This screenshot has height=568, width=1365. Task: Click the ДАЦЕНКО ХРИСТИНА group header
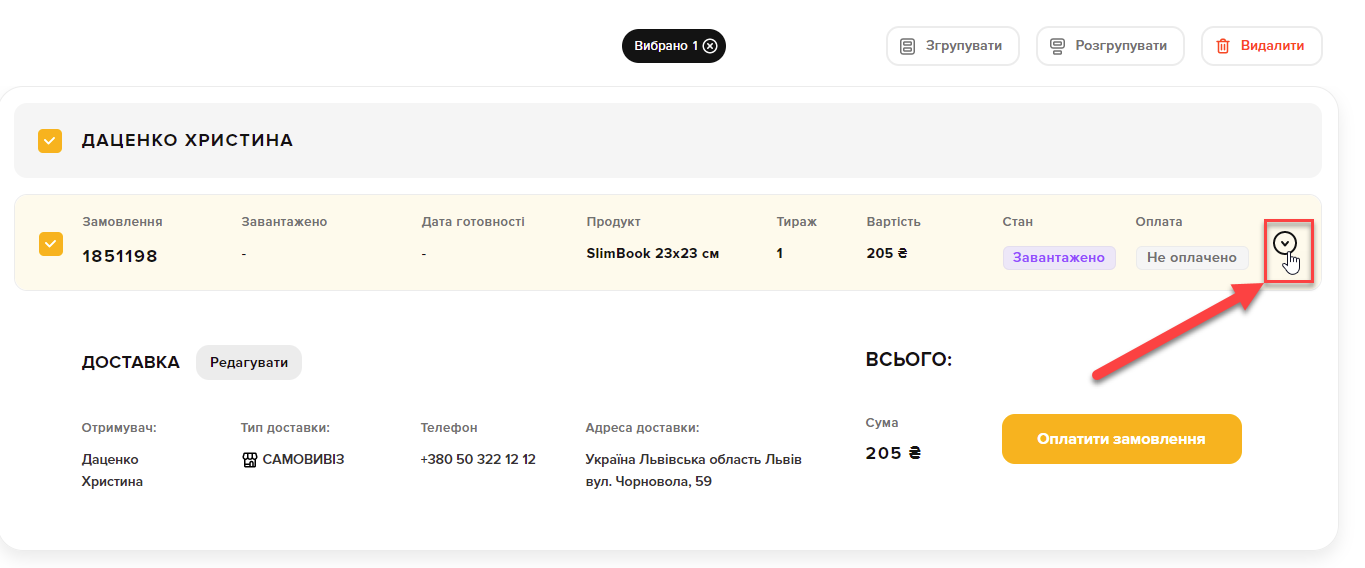point(668,141)
